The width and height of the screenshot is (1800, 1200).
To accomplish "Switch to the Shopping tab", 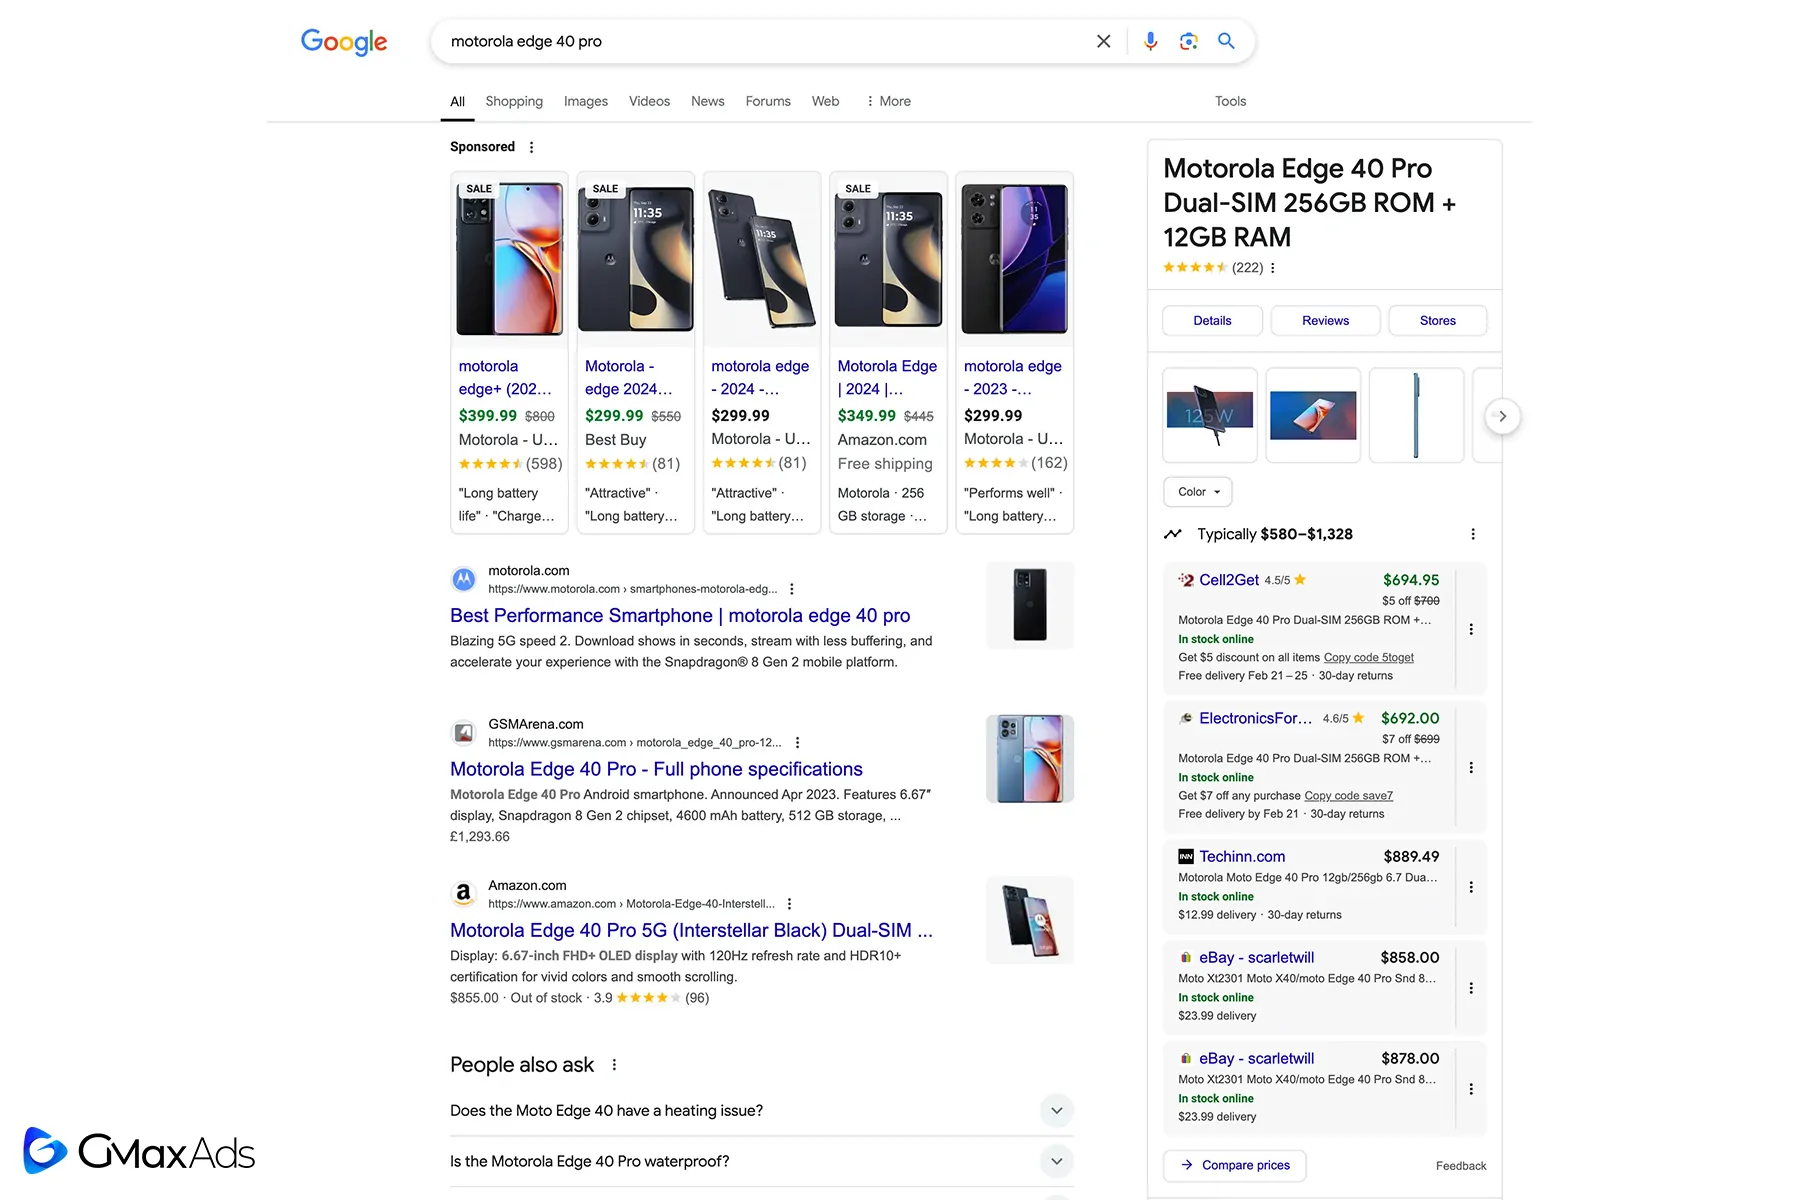I will [x=514, y=101].
